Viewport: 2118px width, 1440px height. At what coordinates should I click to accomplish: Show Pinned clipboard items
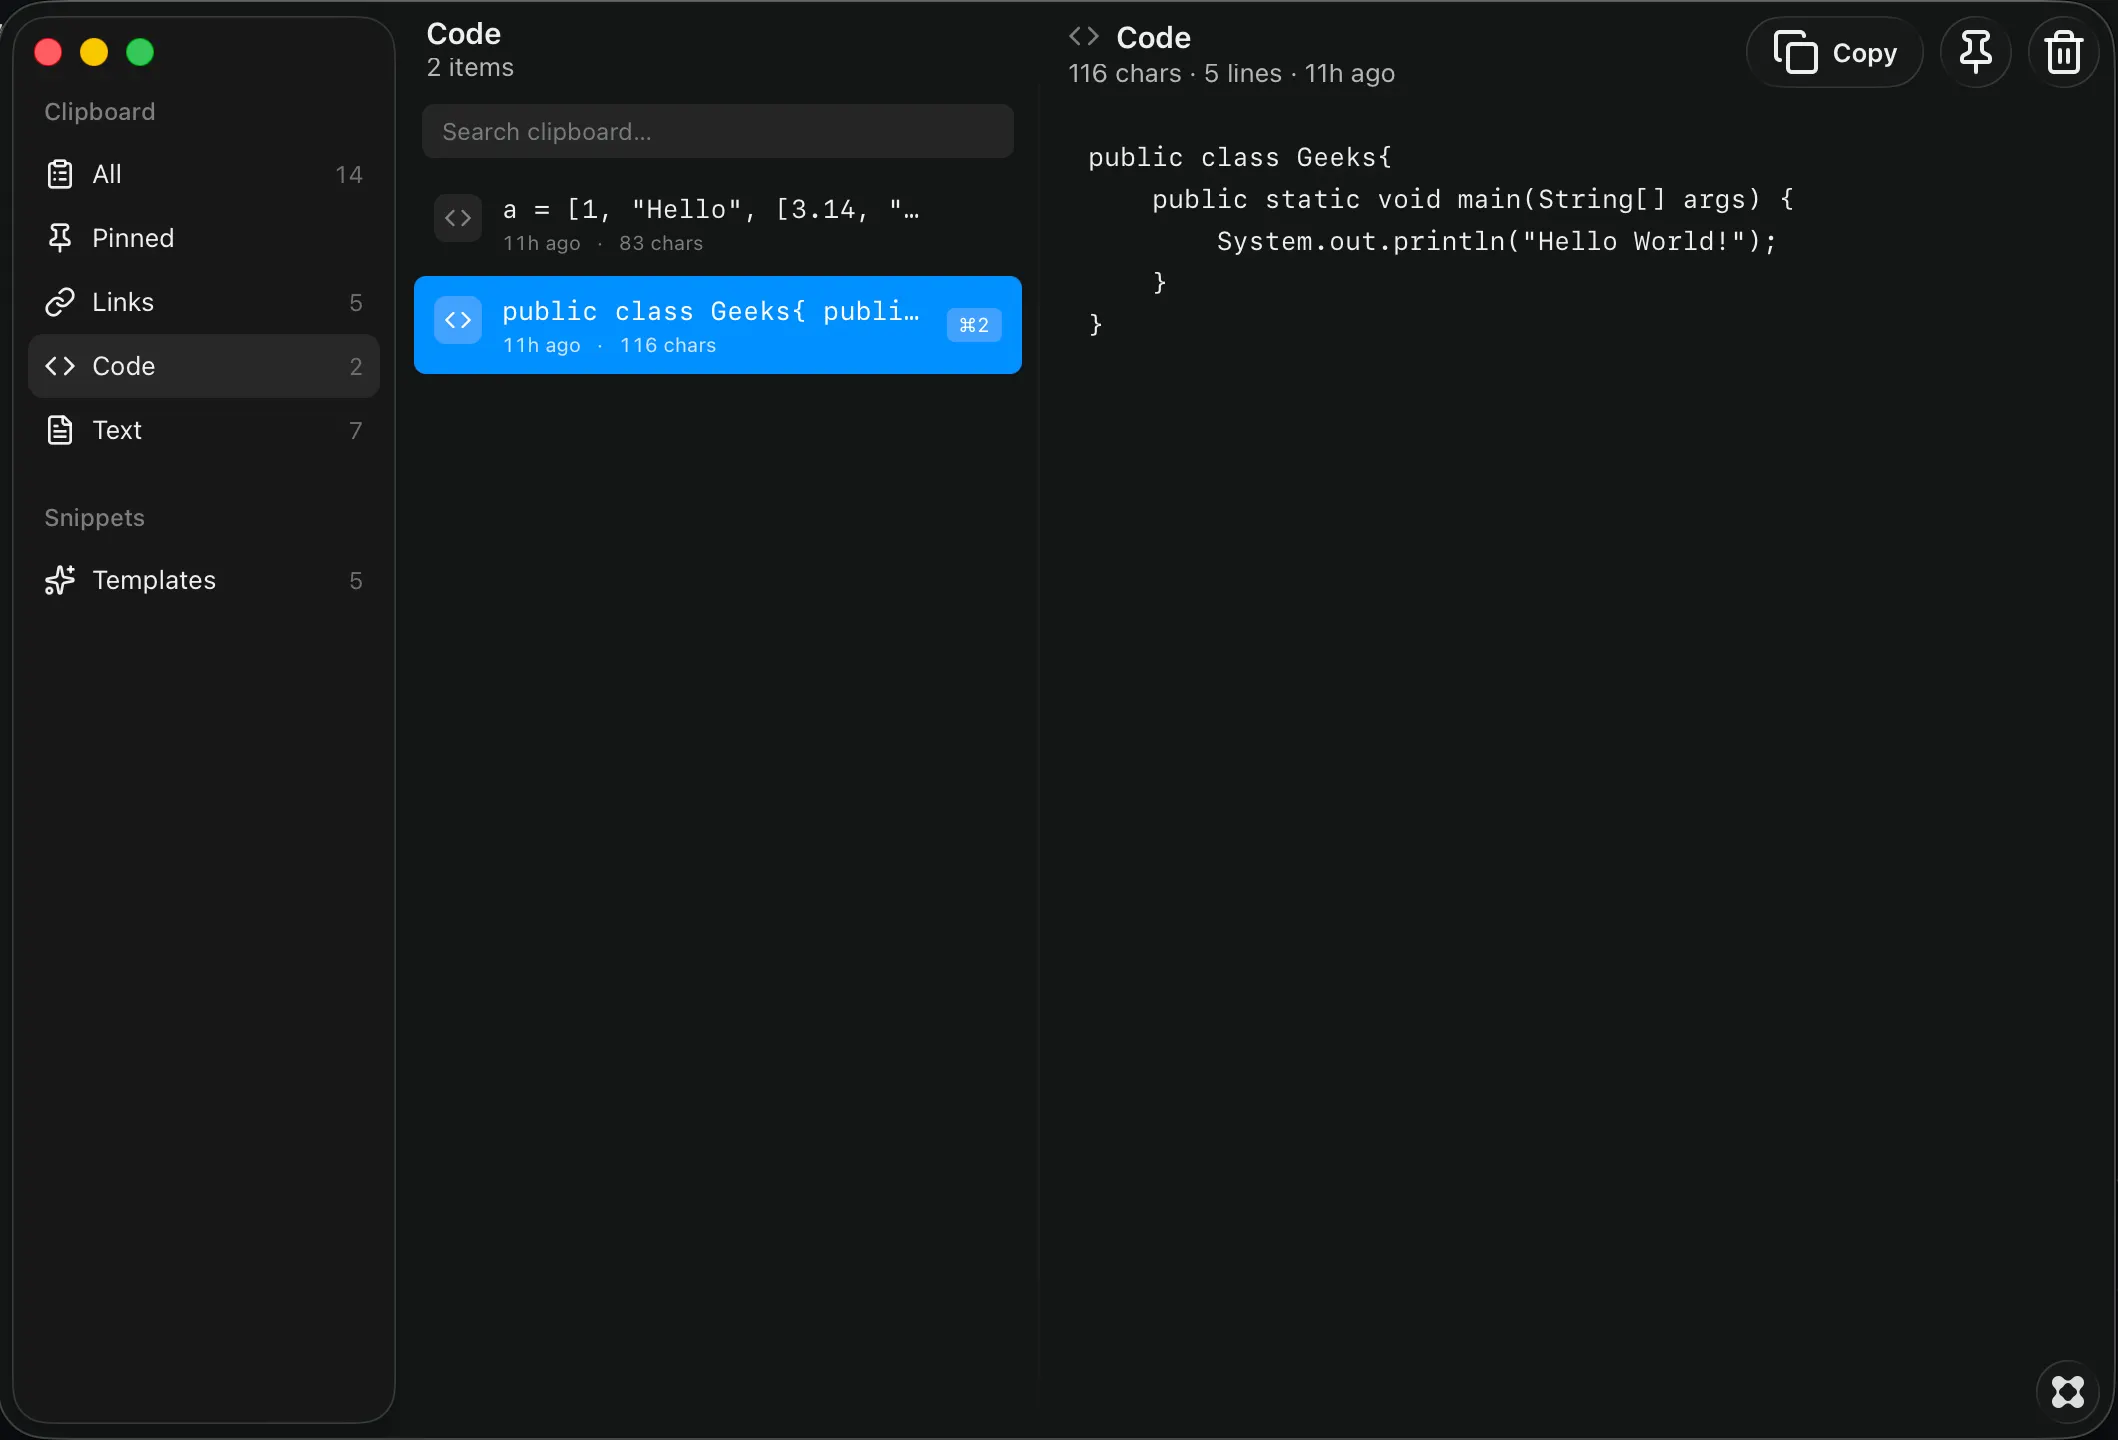tap(204, 238)
